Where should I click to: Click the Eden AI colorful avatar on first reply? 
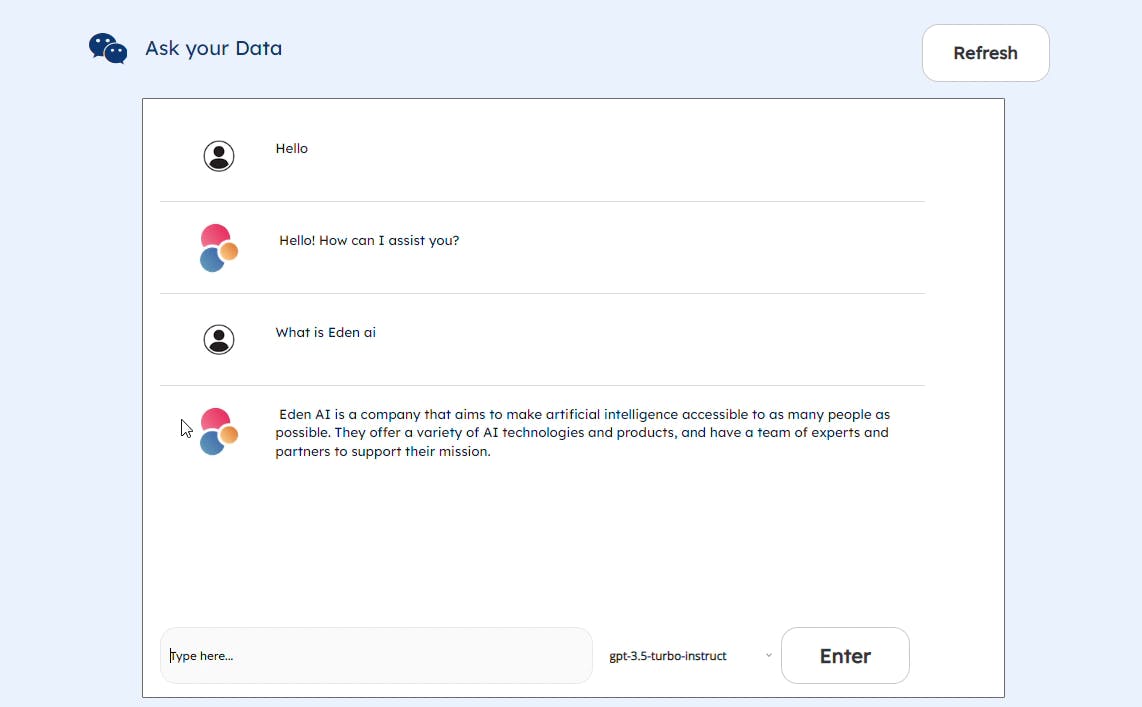coord(217,248)
